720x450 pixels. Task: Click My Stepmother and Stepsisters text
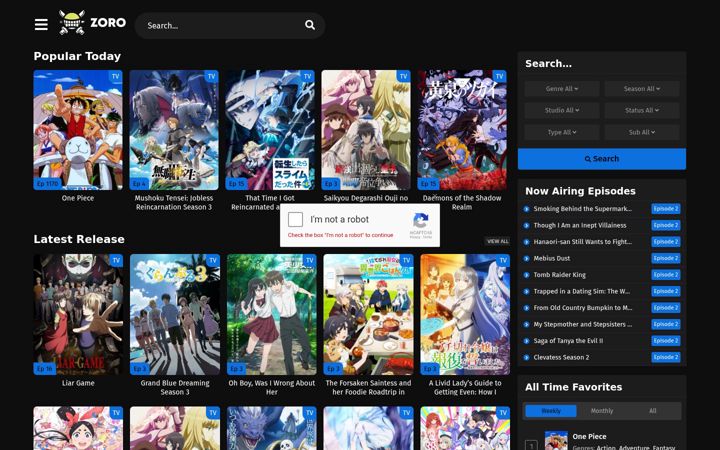[583, 324]
